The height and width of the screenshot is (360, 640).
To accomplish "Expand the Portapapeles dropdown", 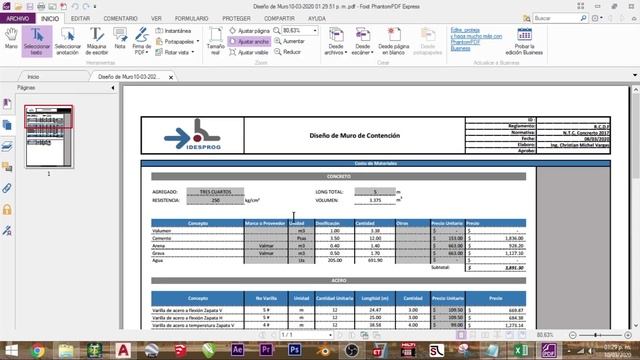I will pos(198,41).
